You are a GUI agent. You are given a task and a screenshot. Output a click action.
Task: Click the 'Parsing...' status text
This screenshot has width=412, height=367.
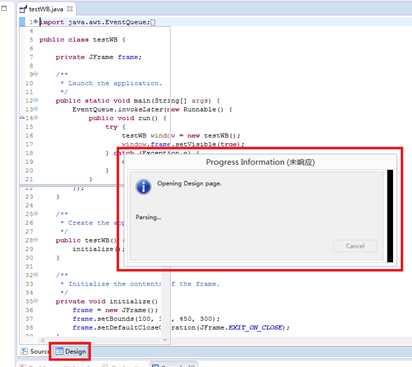[x=148, y=217]
